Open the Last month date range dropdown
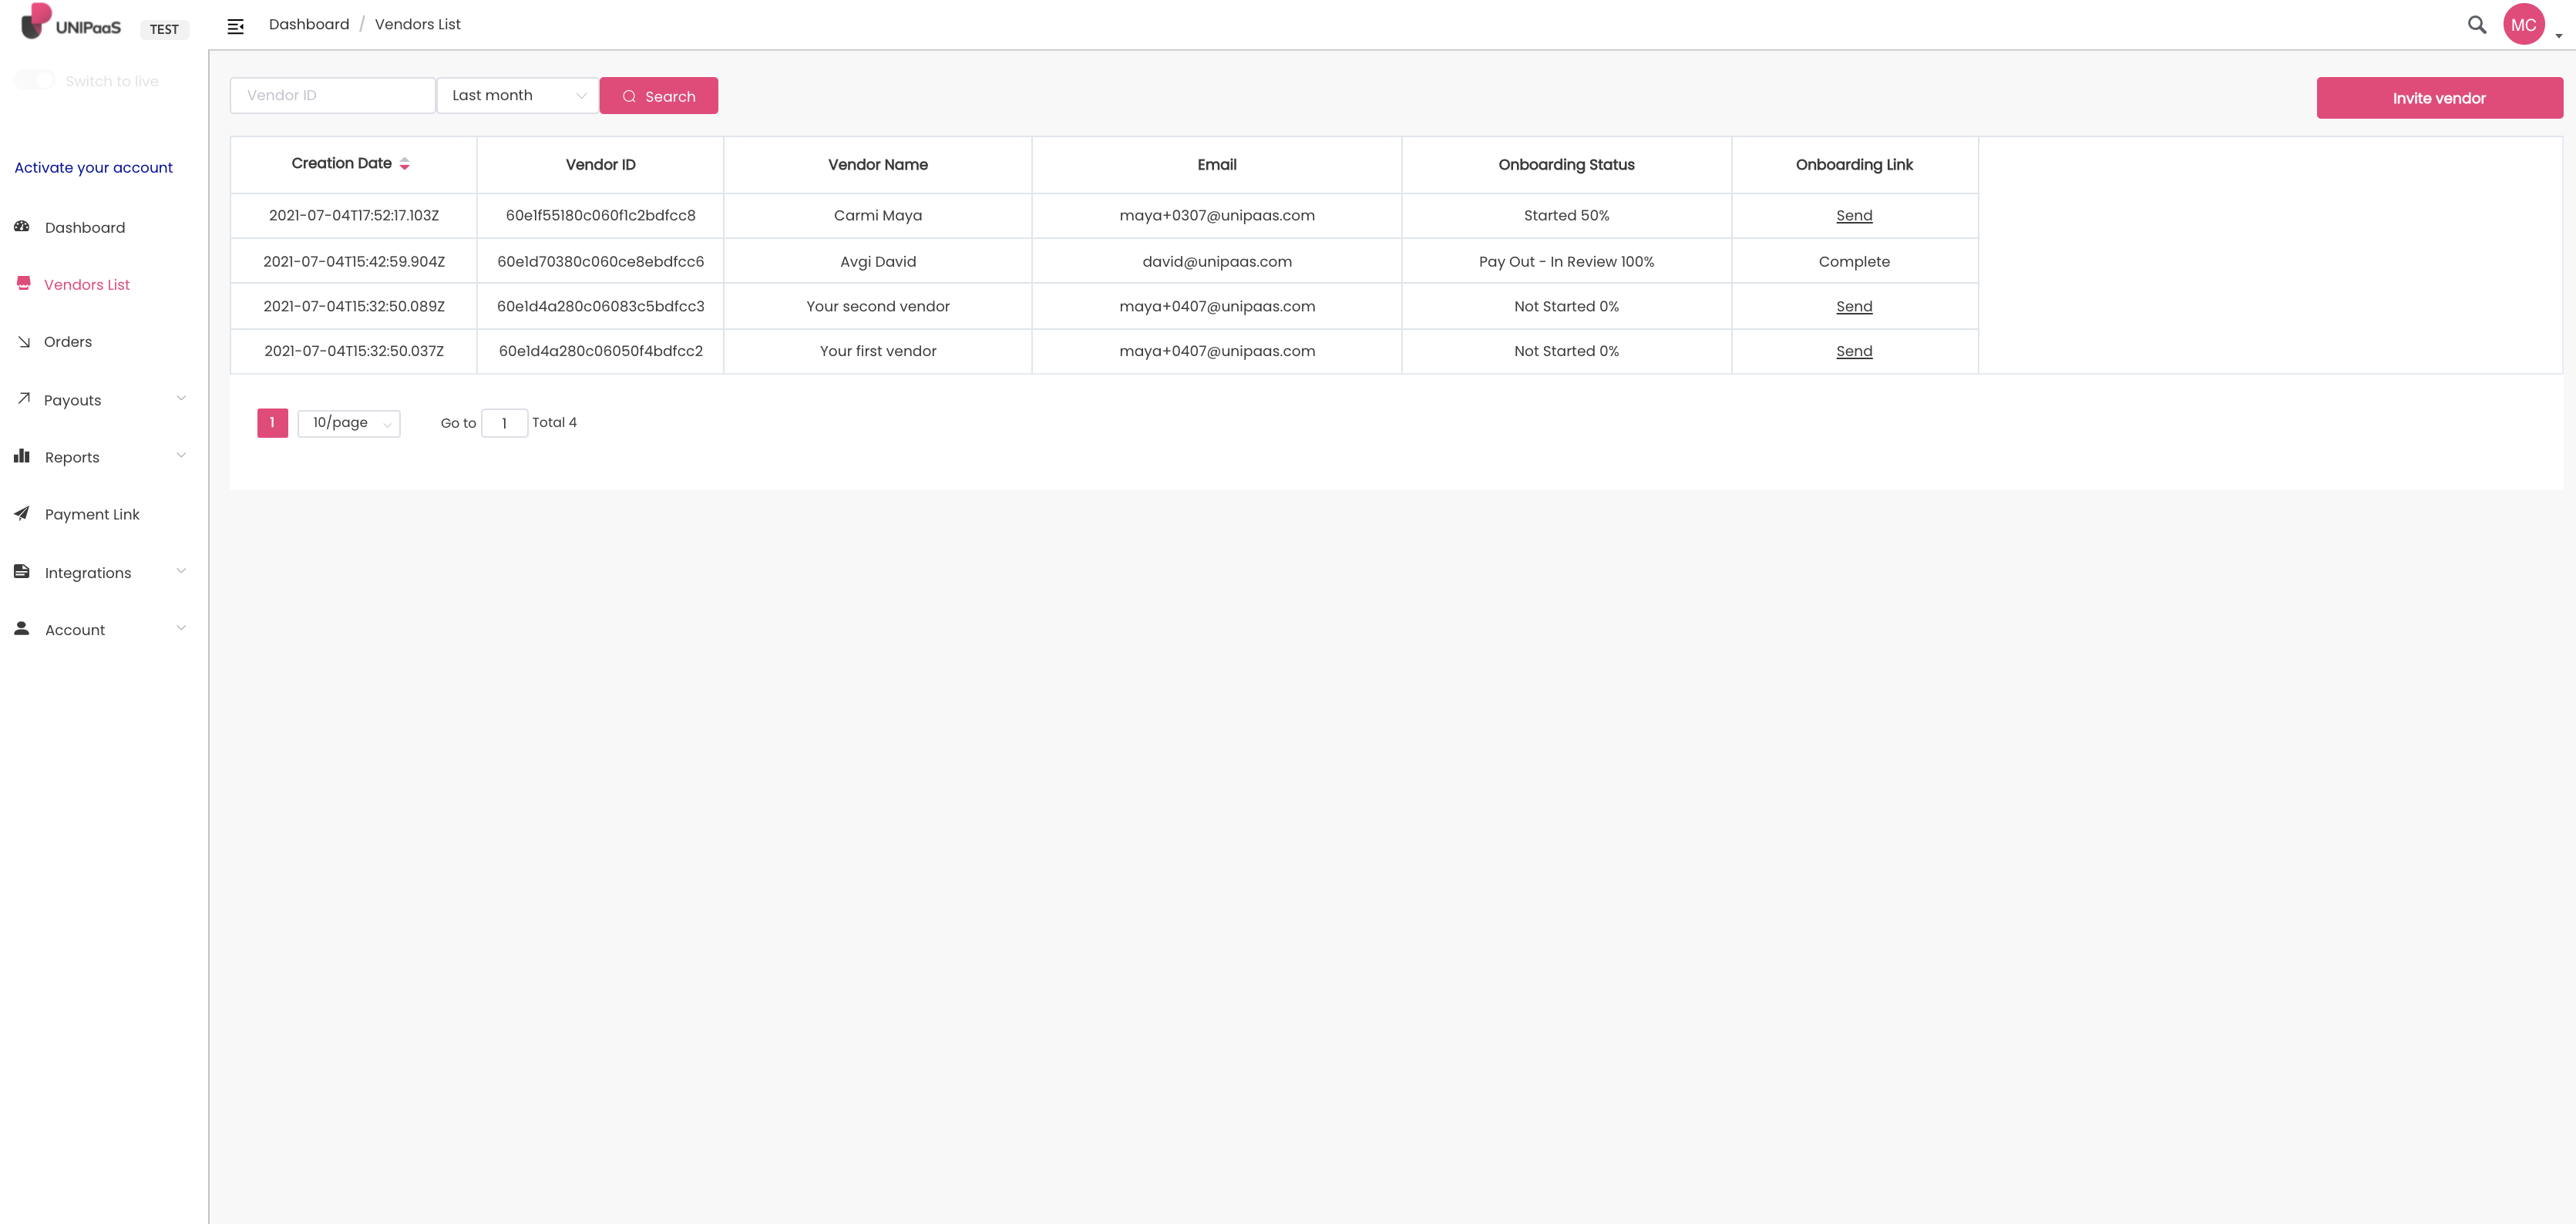This screenshot has width=2576, height=1224. [x=517, y=96]
